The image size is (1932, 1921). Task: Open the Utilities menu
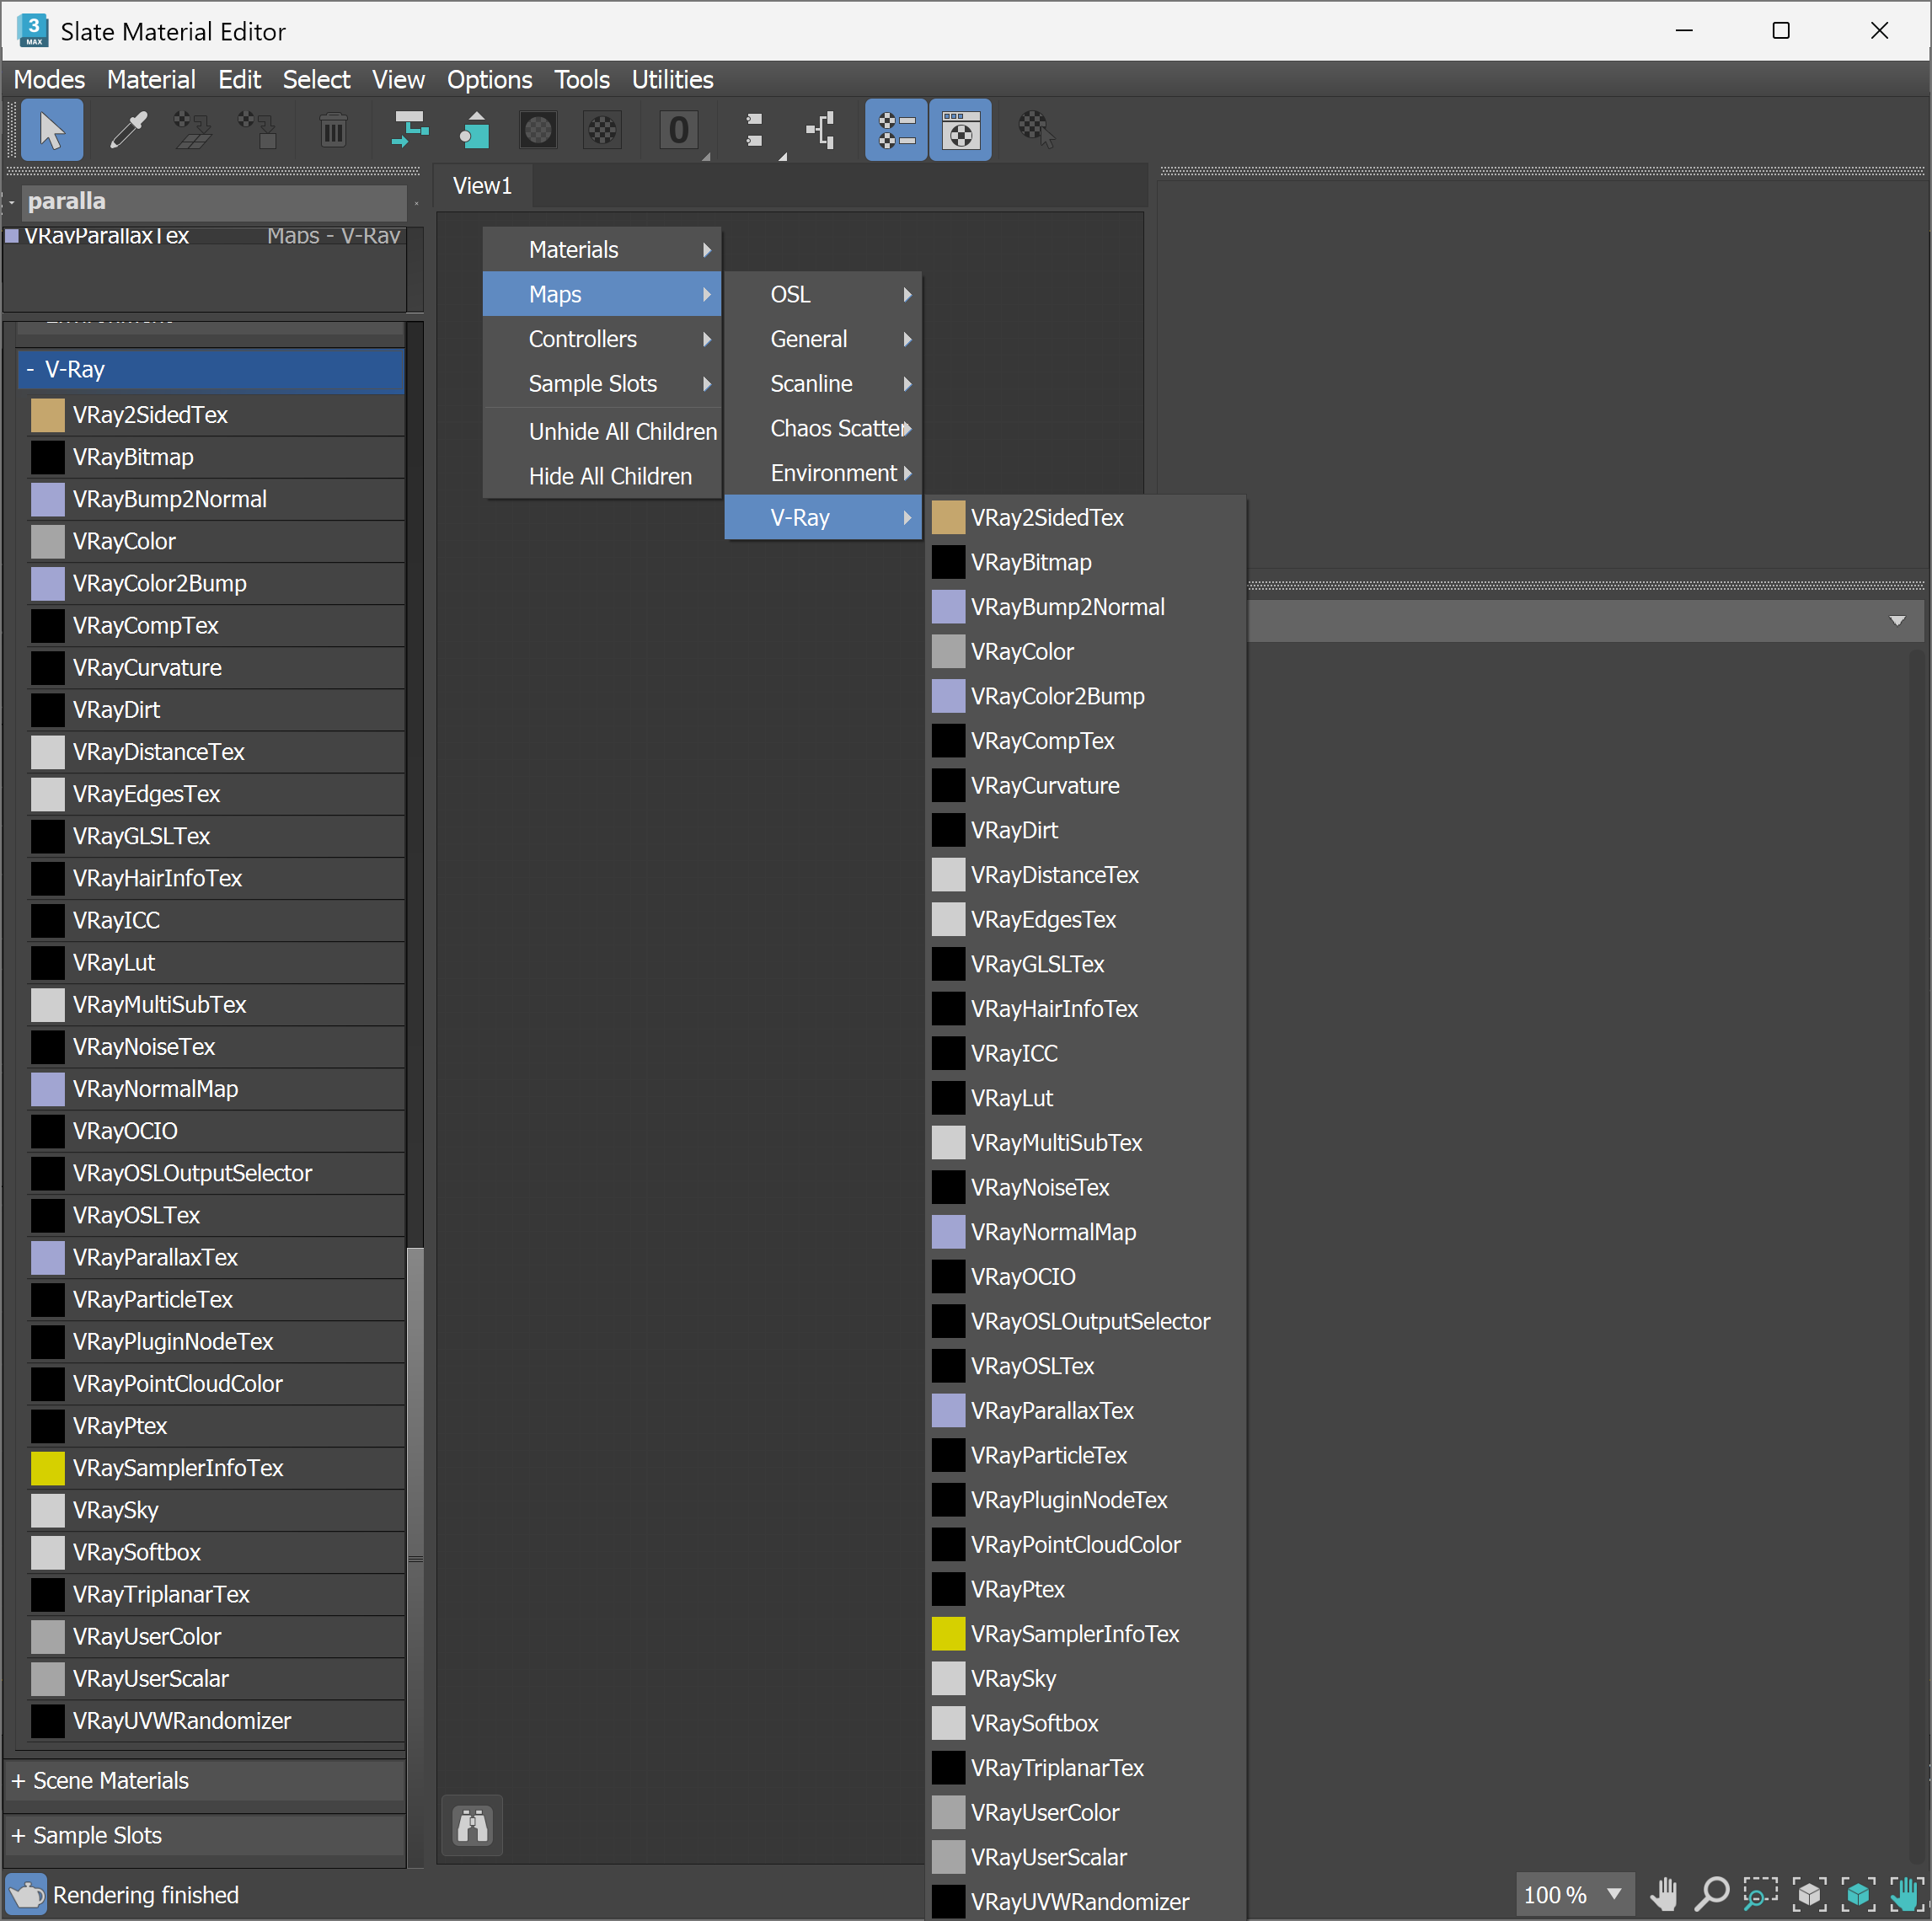tap(672, 79)
